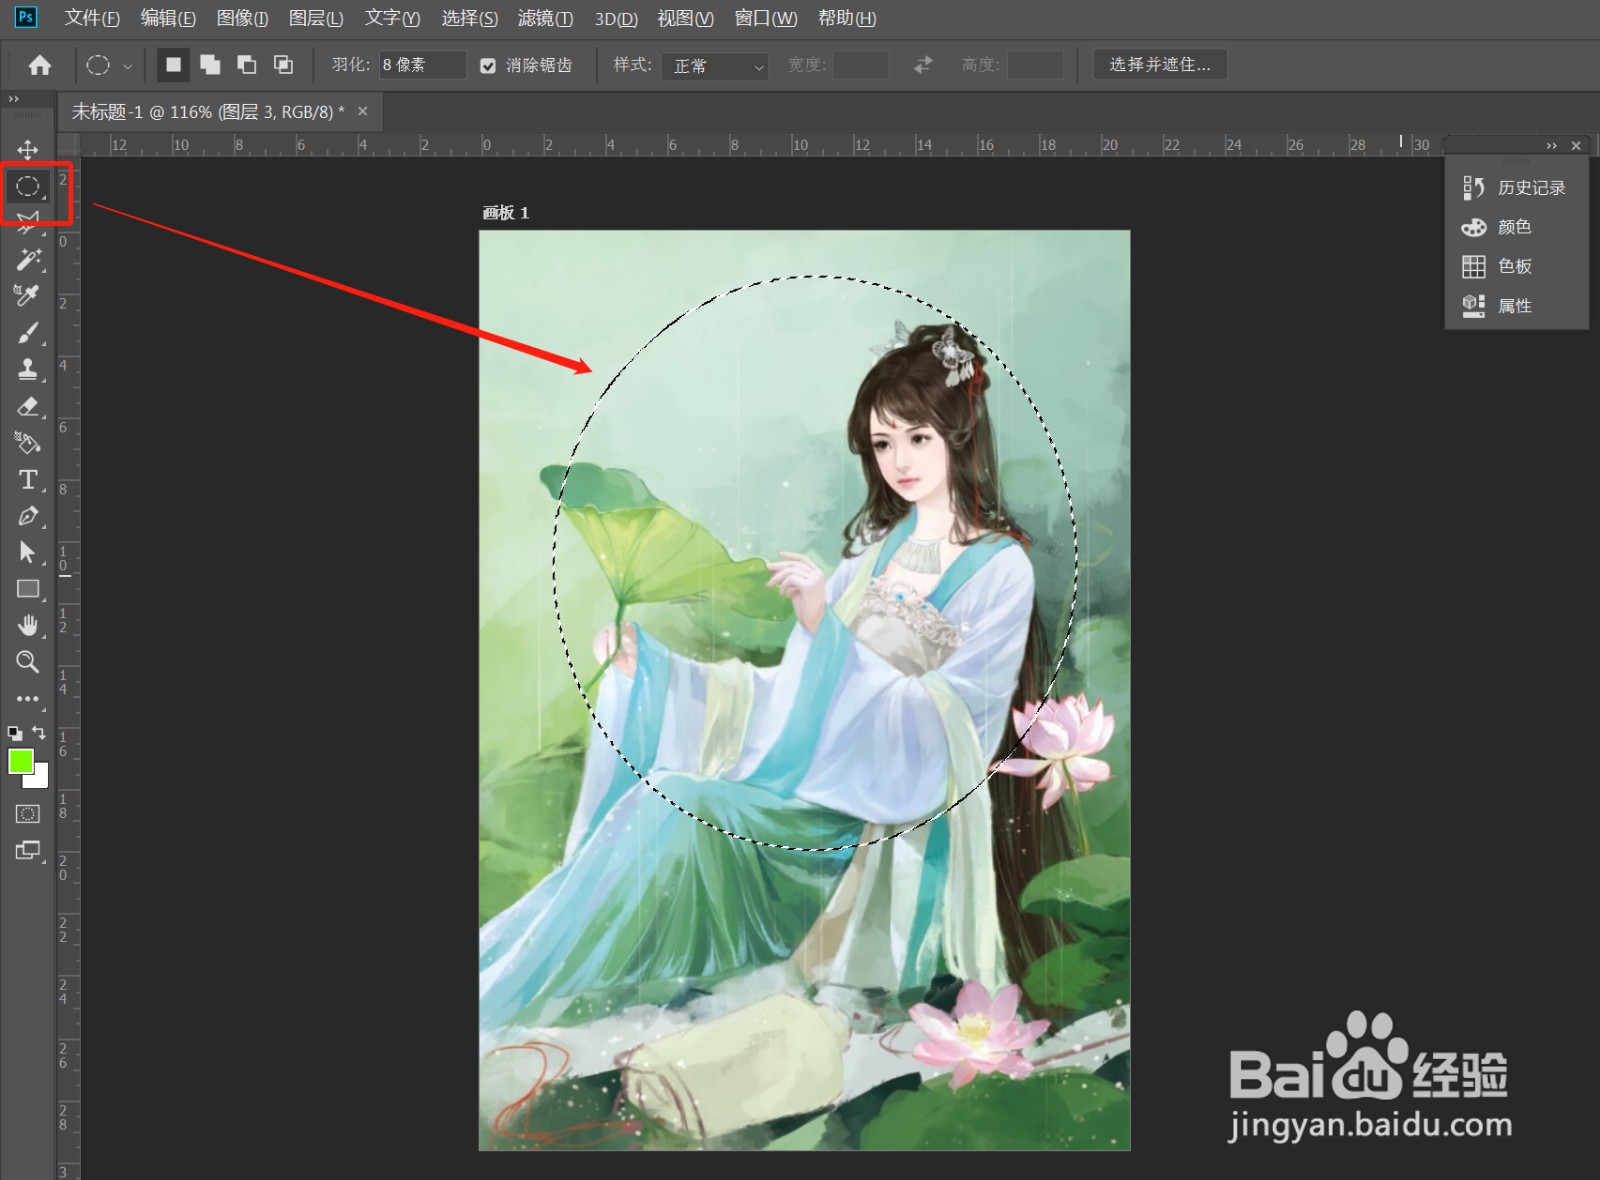Click the width input field

[x=861, y=65]
